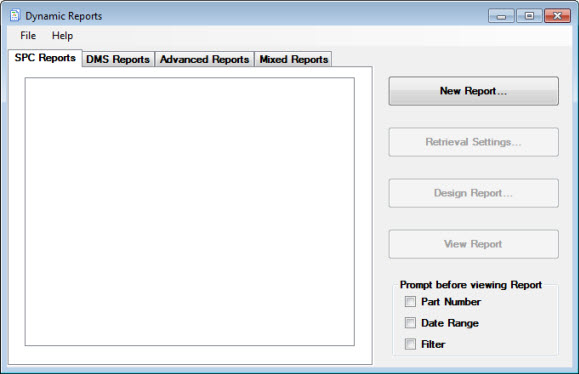Toggle the Date Range checkbox

(410, 323)
